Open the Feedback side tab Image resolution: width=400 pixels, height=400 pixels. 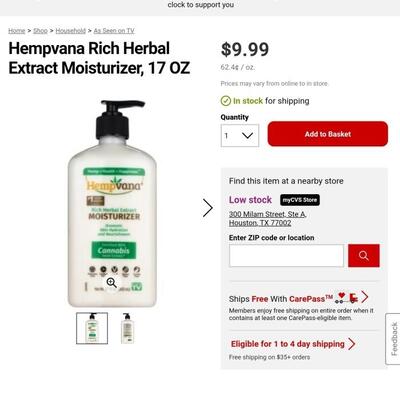tap(393, 339)
